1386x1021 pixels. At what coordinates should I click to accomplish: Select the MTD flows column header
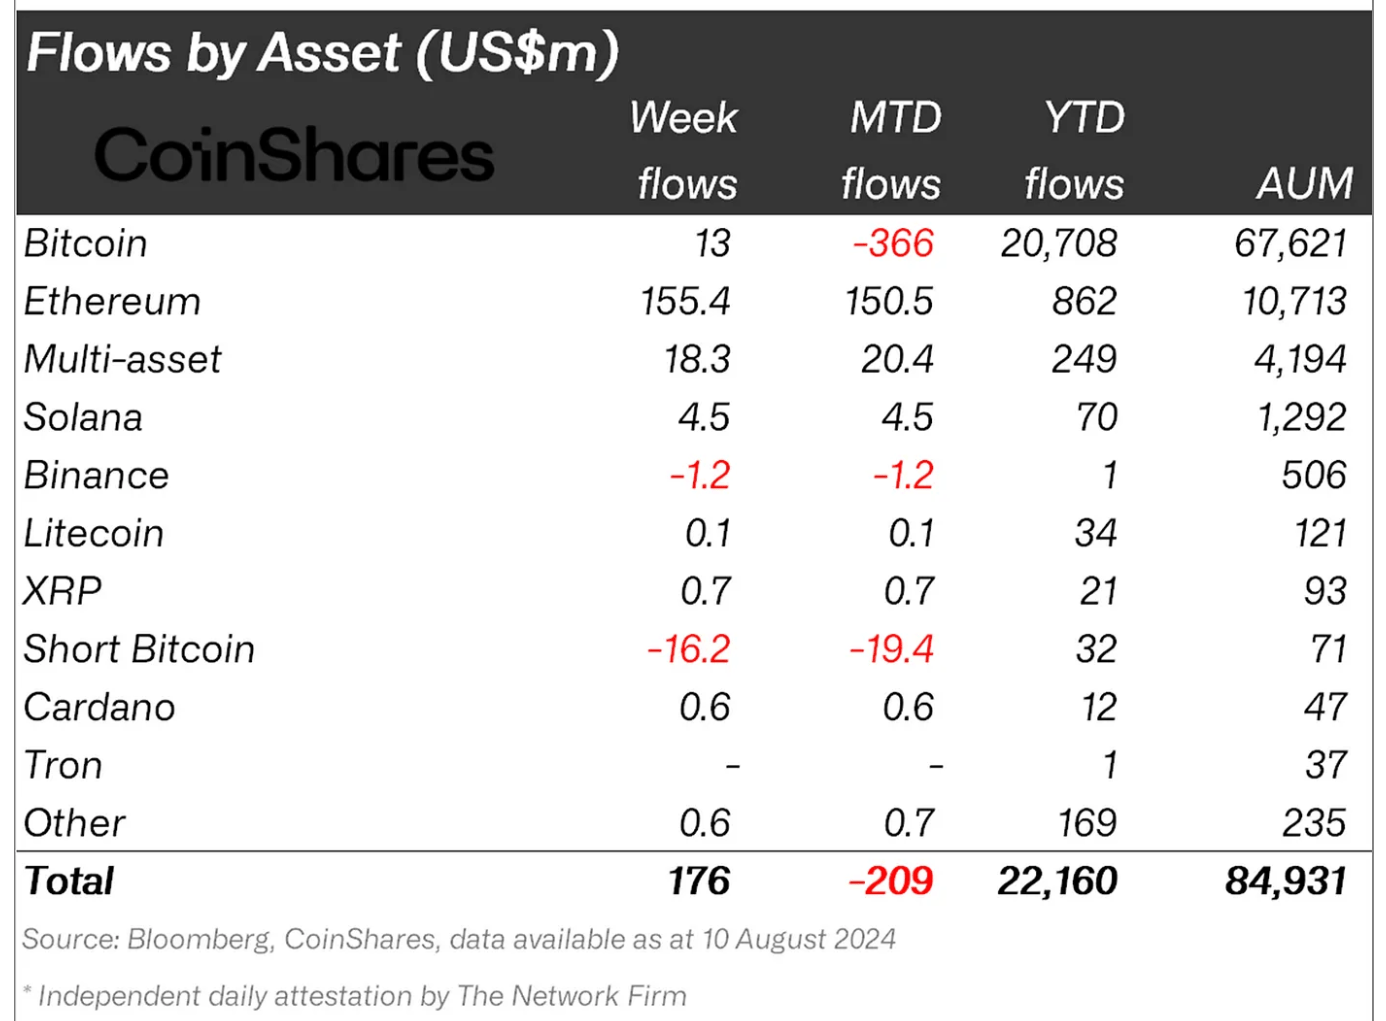pyautogui.click(x=892, y=151)
